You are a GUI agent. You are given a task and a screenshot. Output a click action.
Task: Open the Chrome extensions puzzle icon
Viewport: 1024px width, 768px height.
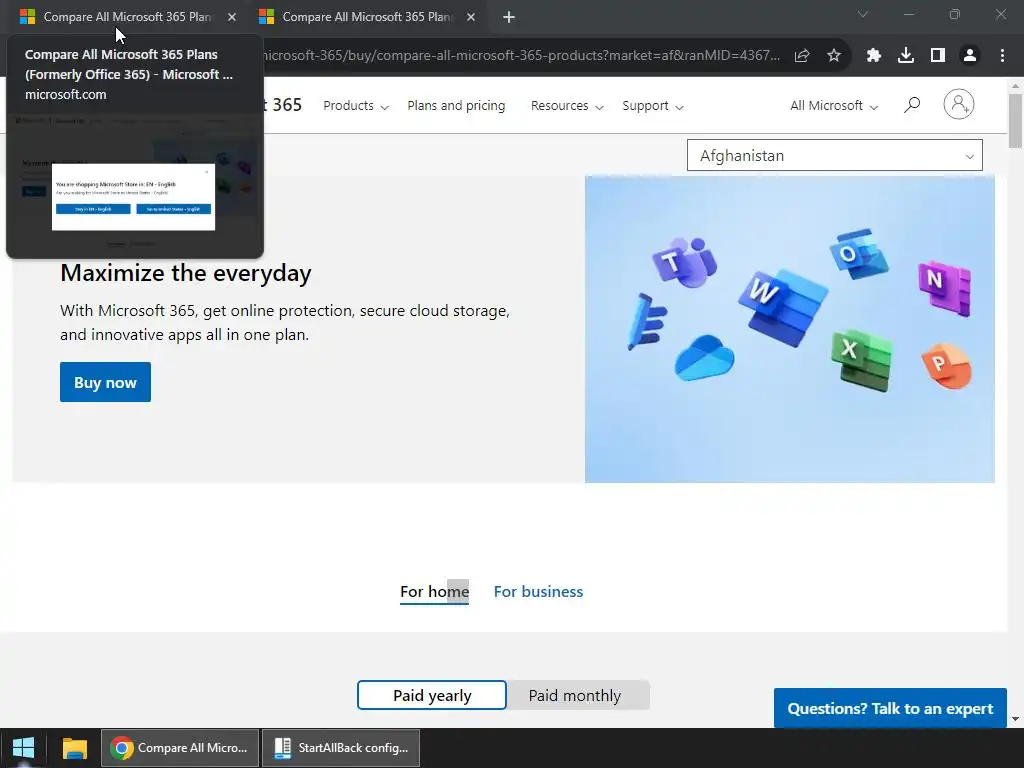point(874,56)
